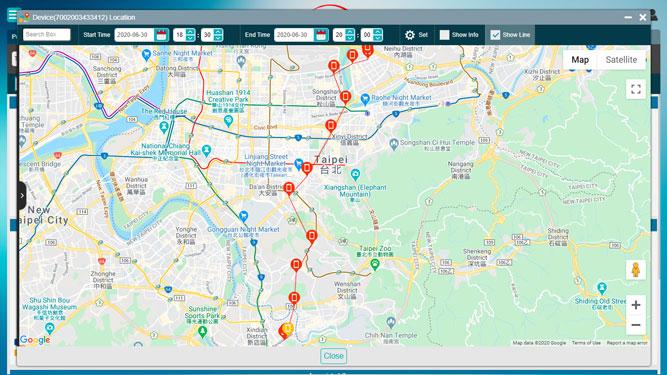Click the Raohe Night Market pin
Viewport: 667px width, 375px height.
(365, 99)
